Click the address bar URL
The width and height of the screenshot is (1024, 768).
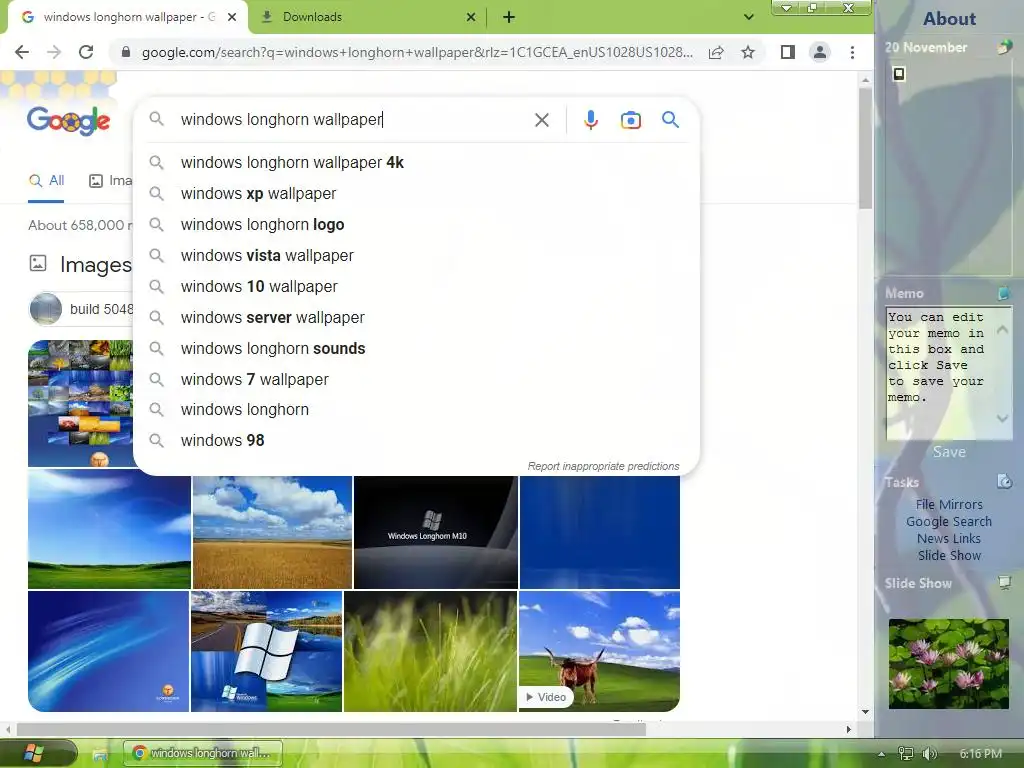coord(417,52)
